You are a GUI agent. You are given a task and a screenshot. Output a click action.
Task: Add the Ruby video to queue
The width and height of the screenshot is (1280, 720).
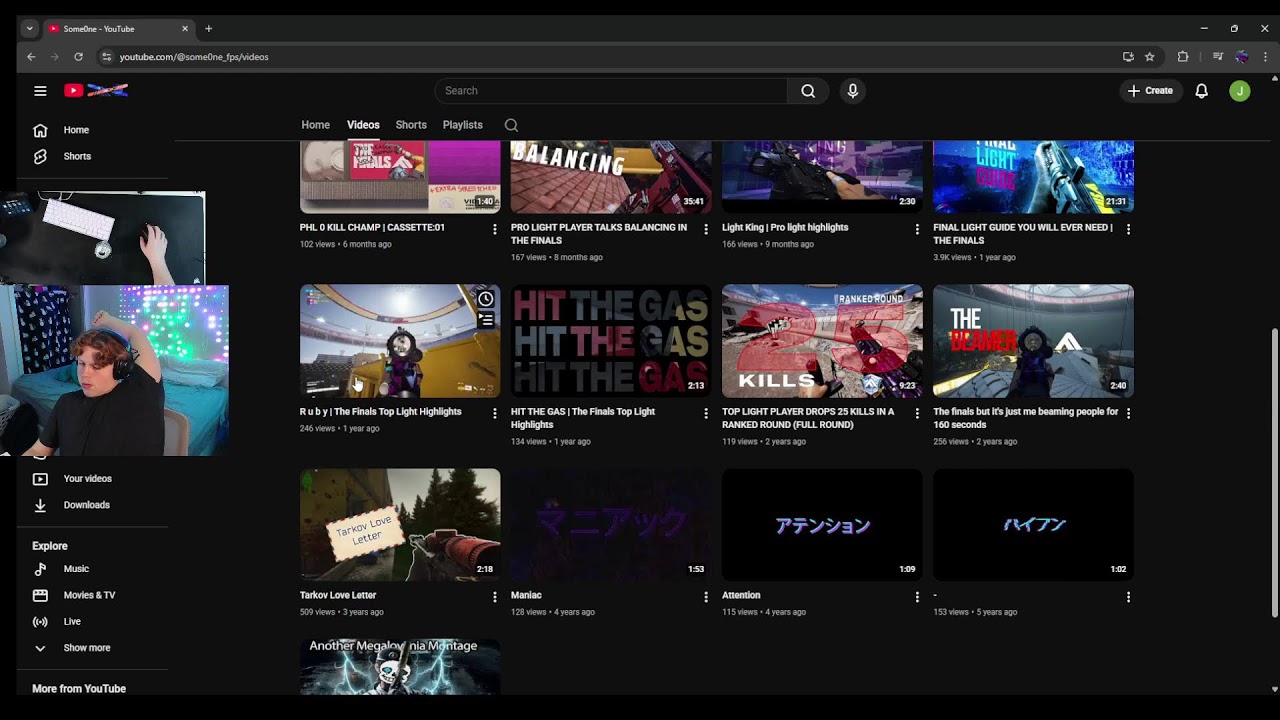(486, 320)
